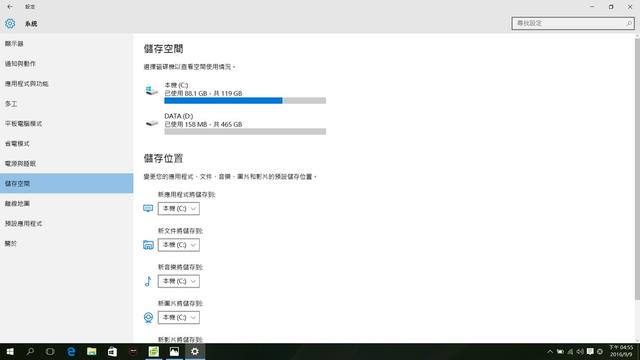This screenshot has height=360, width=640.
Task: Select 電源與睡眠 in the sidebar
Action: click(x=67, y=164)
